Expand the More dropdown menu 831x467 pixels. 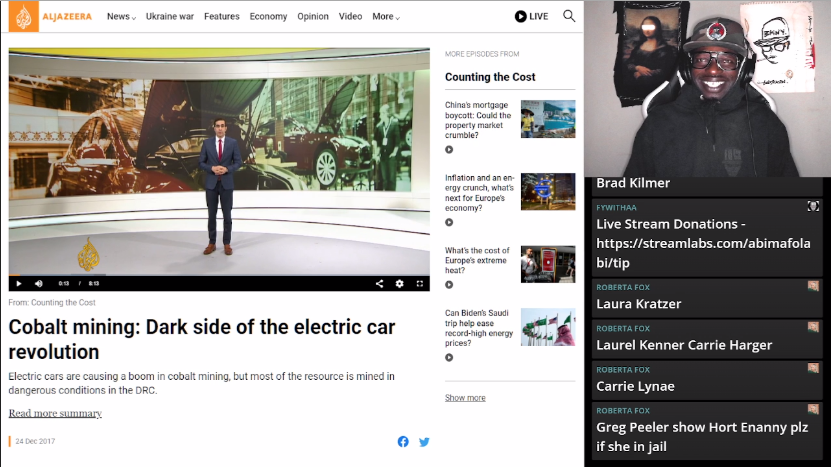[x=386, y=16]
